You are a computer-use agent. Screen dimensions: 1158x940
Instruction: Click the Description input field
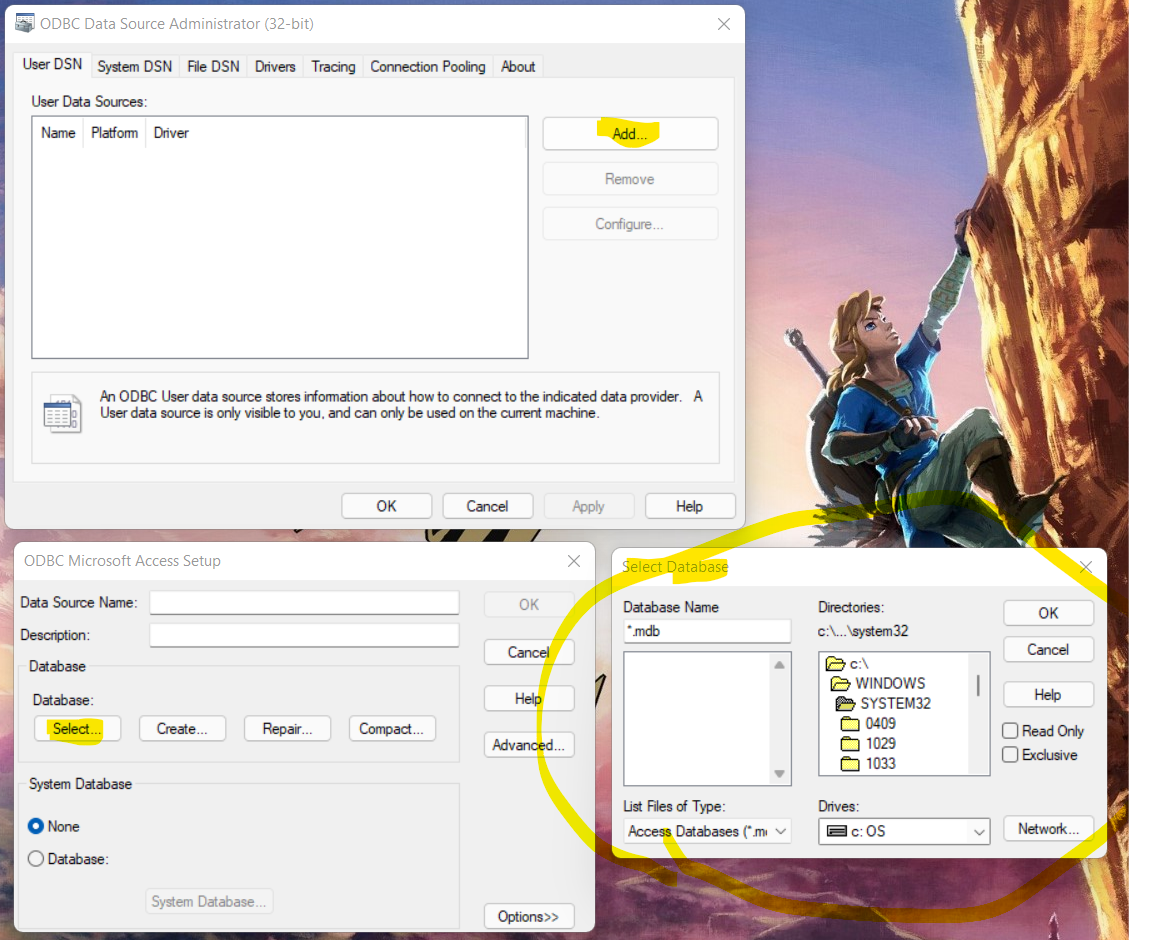[304, 635]
